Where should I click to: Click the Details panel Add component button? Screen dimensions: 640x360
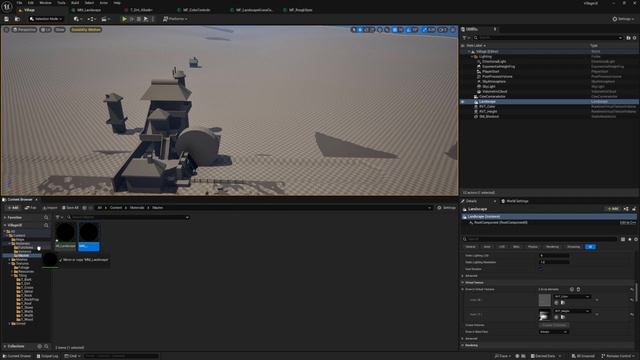coord(613,209)
